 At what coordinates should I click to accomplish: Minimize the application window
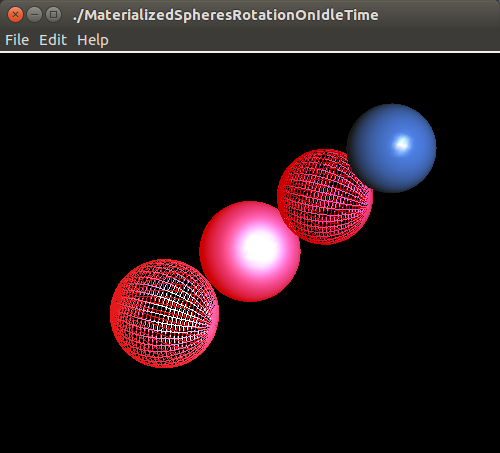coord(34,15)
